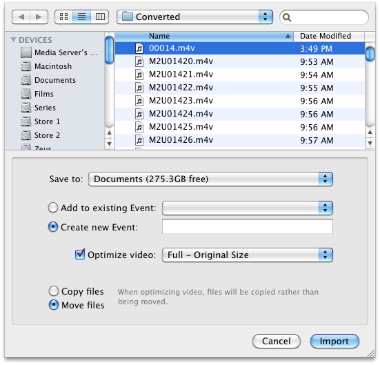Open the Converted folder path dropdown

pyautogui.click(x=195, y=17)
